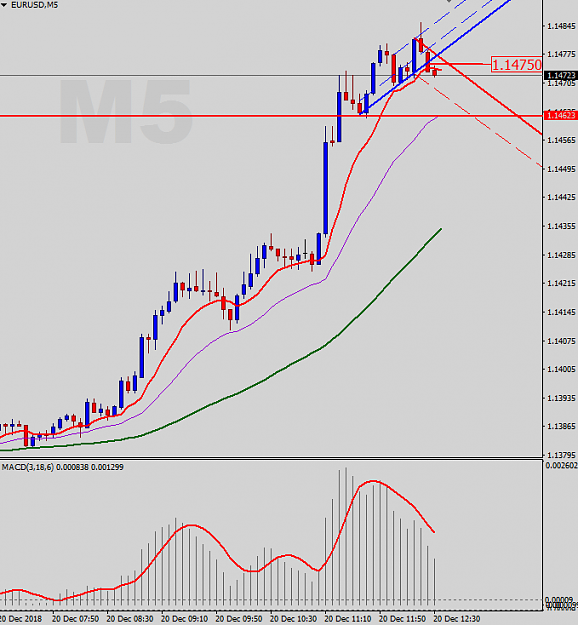Click the 1.14425 price axis value
This screenshot has width=578, height=625.
pos(562,198)
